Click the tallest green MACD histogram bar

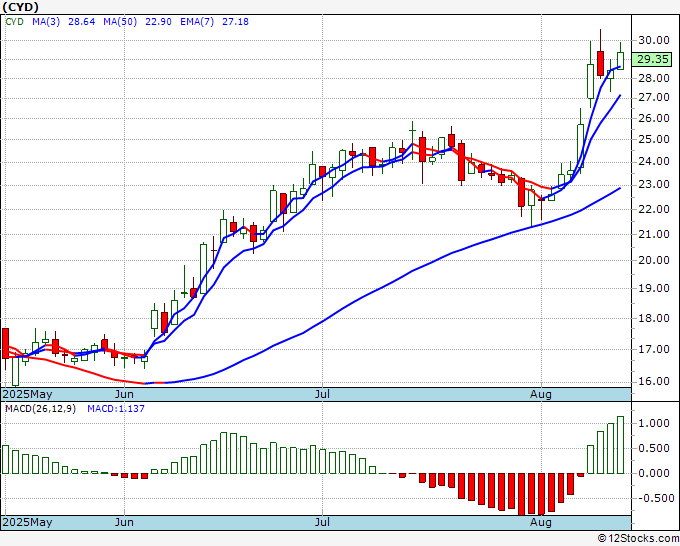621,445
